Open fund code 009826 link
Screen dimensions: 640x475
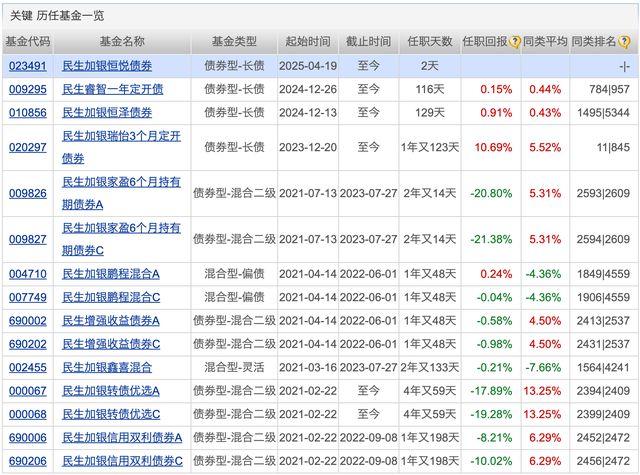tap(28, 193)
